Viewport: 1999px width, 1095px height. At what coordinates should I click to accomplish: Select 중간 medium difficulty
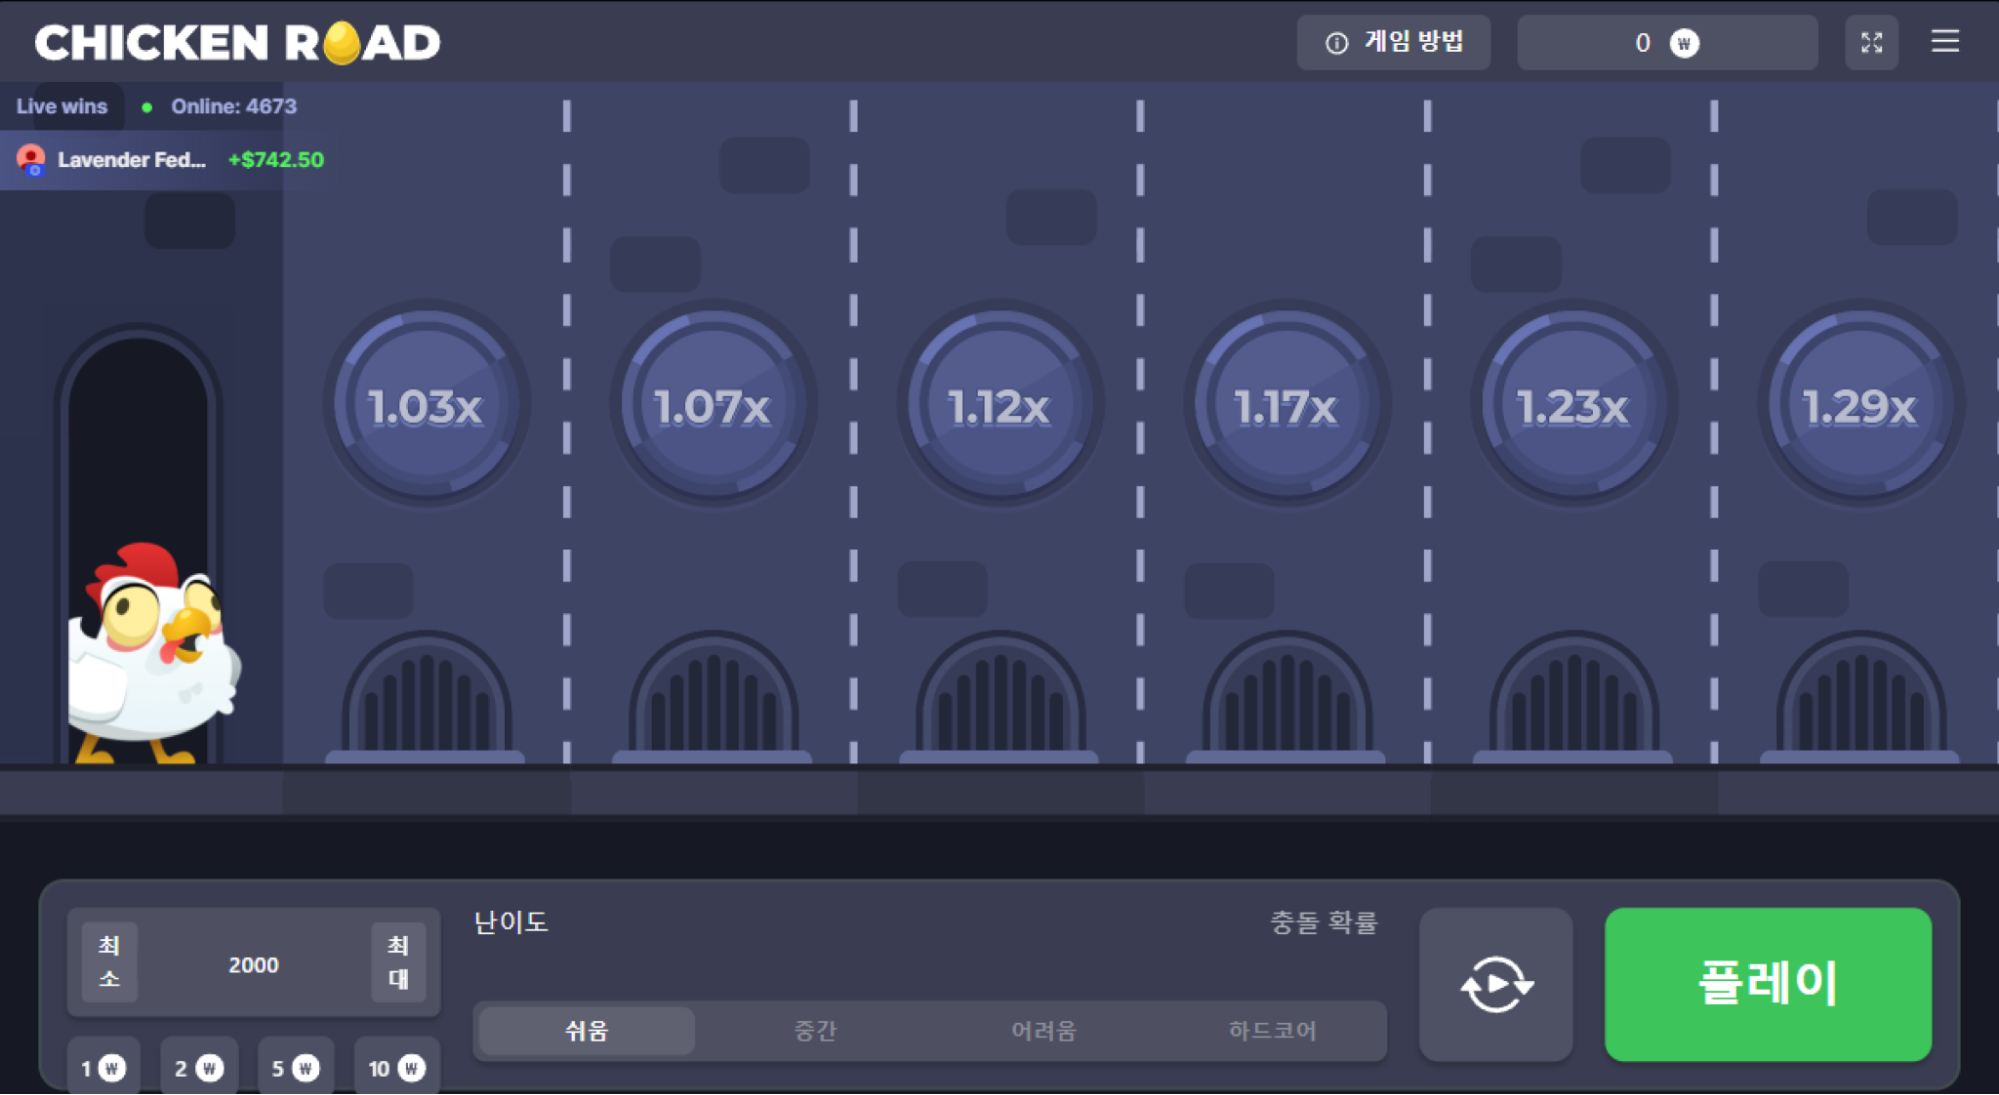point(815,1030)
